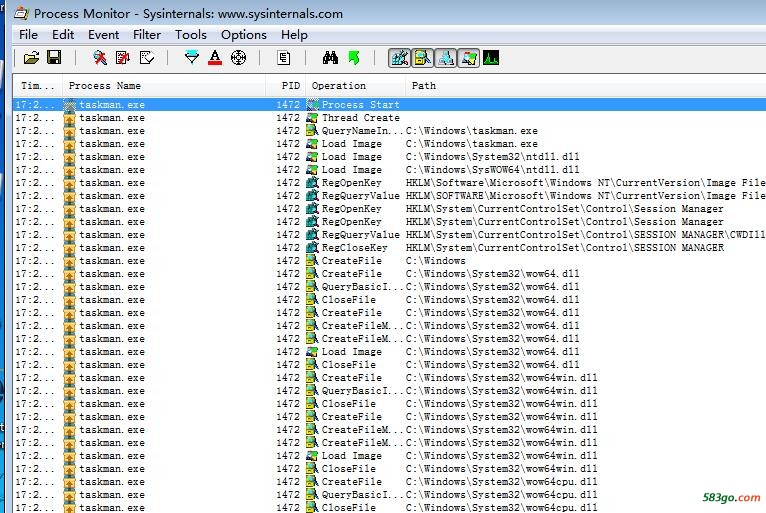The image size is (766, 513).
Task: Click the binoculars Find icon
Action: pyautogui.click(x=330, y=58)
